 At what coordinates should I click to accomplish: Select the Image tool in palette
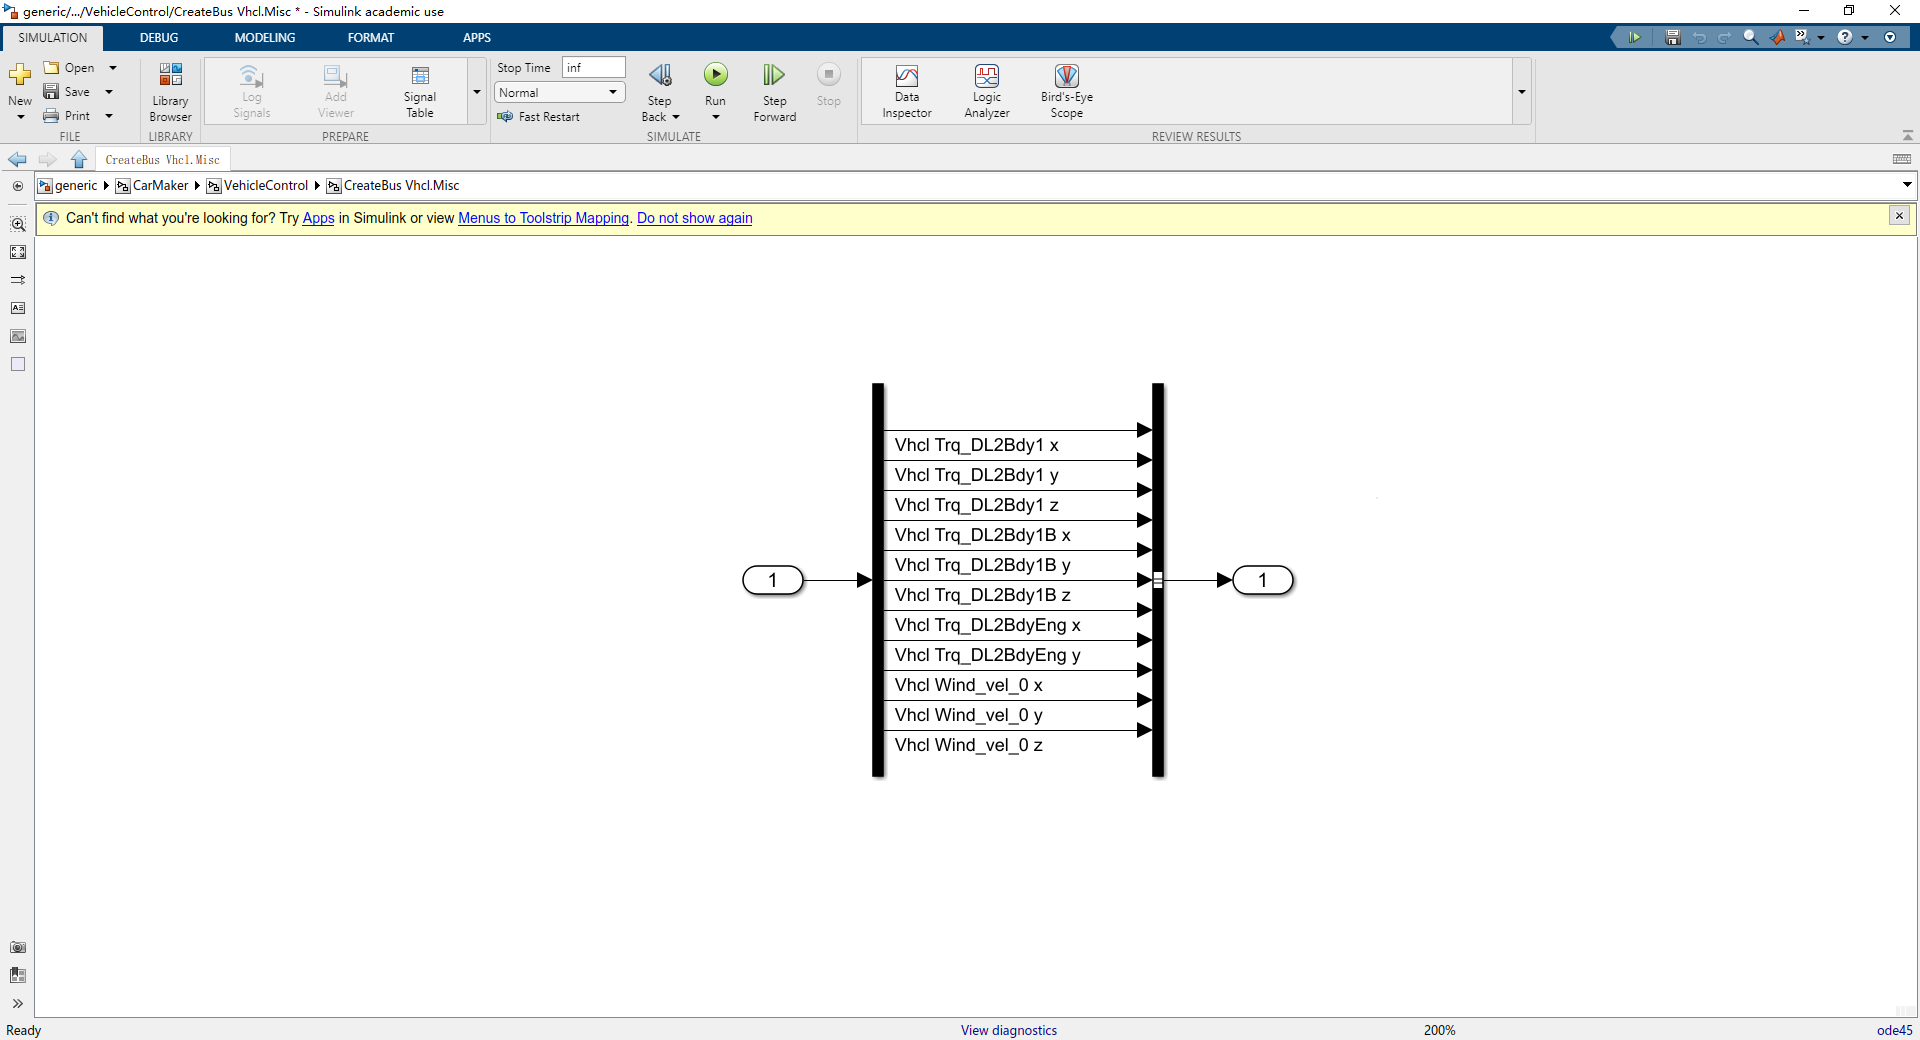18,336
